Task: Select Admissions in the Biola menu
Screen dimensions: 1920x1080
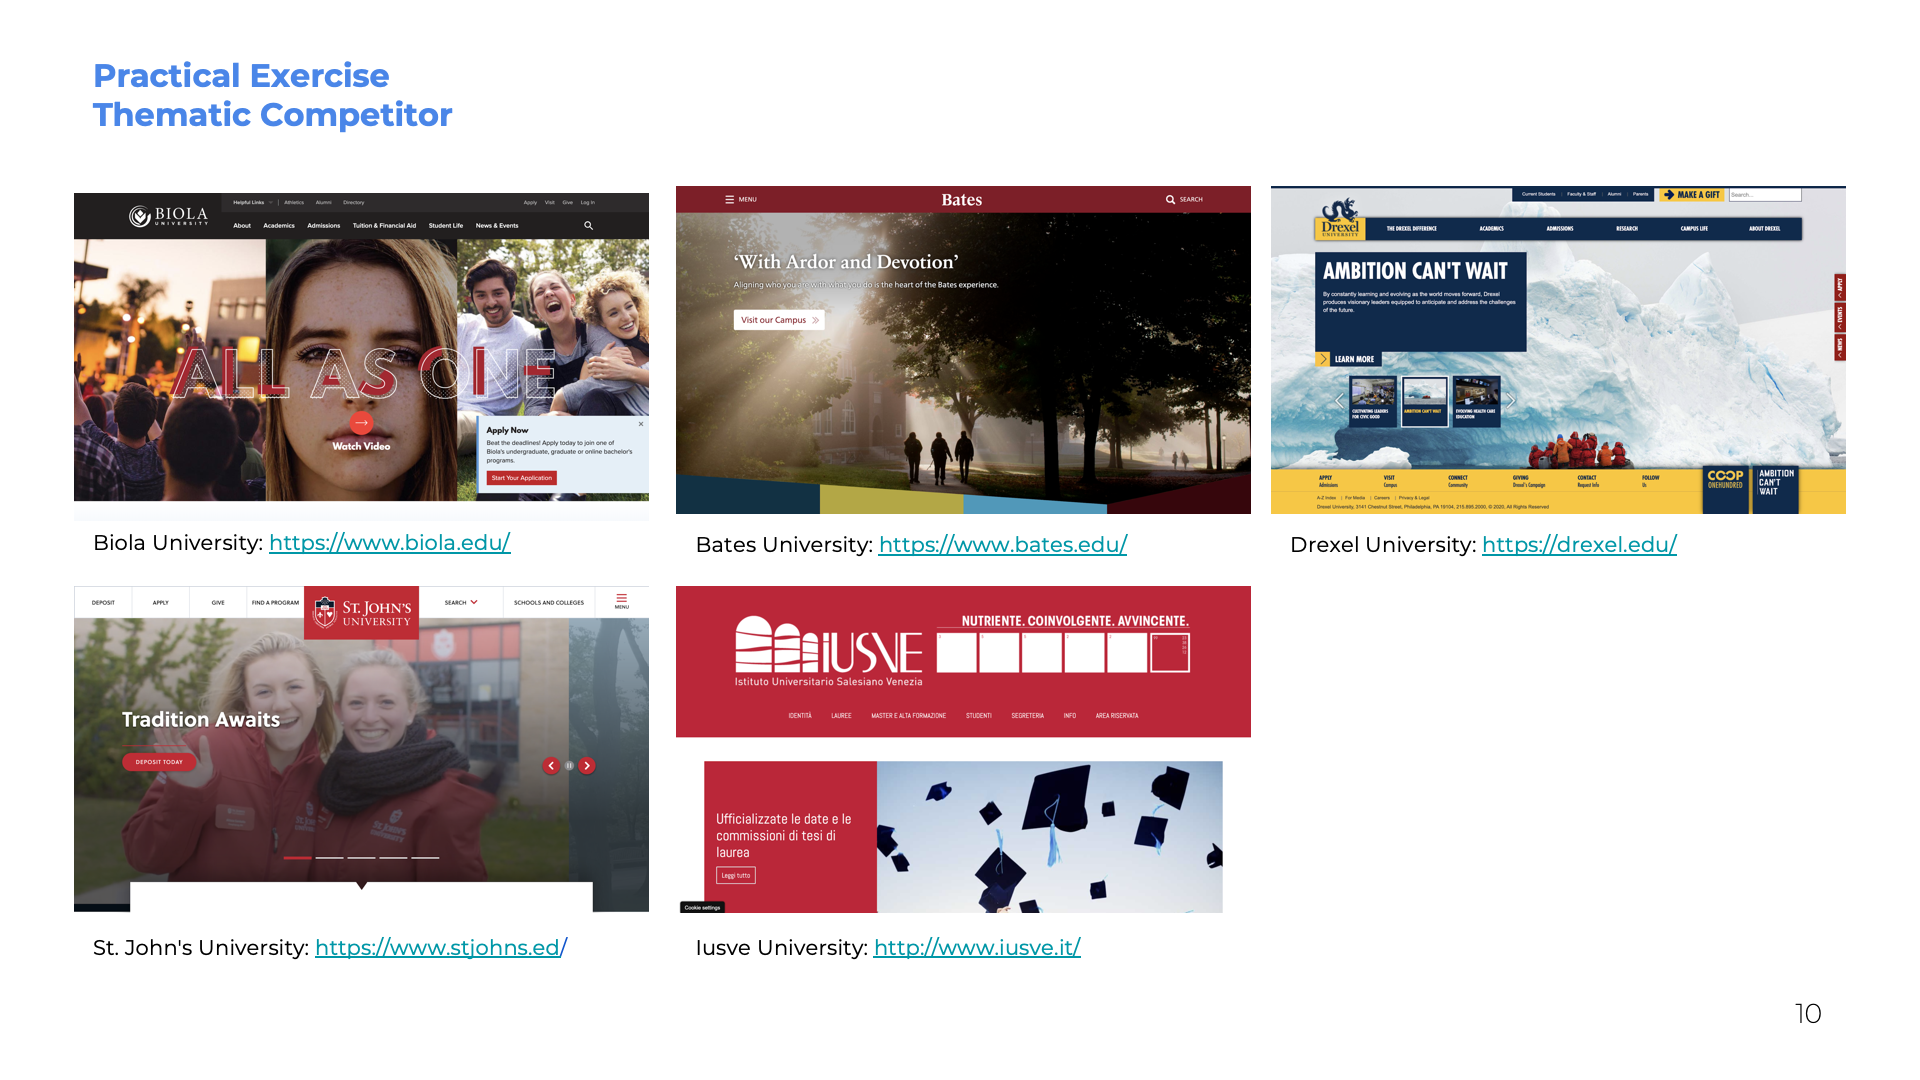Action: click(323, 226)
